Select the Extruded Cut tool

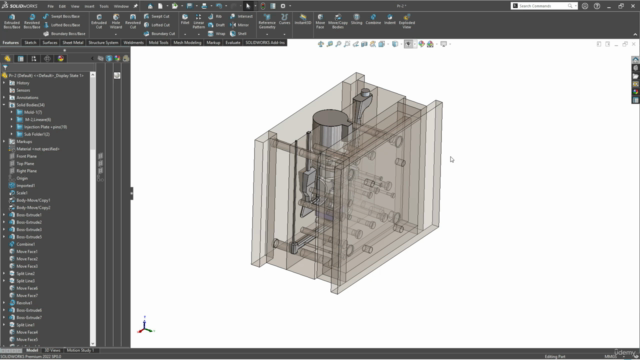[99, 21]
